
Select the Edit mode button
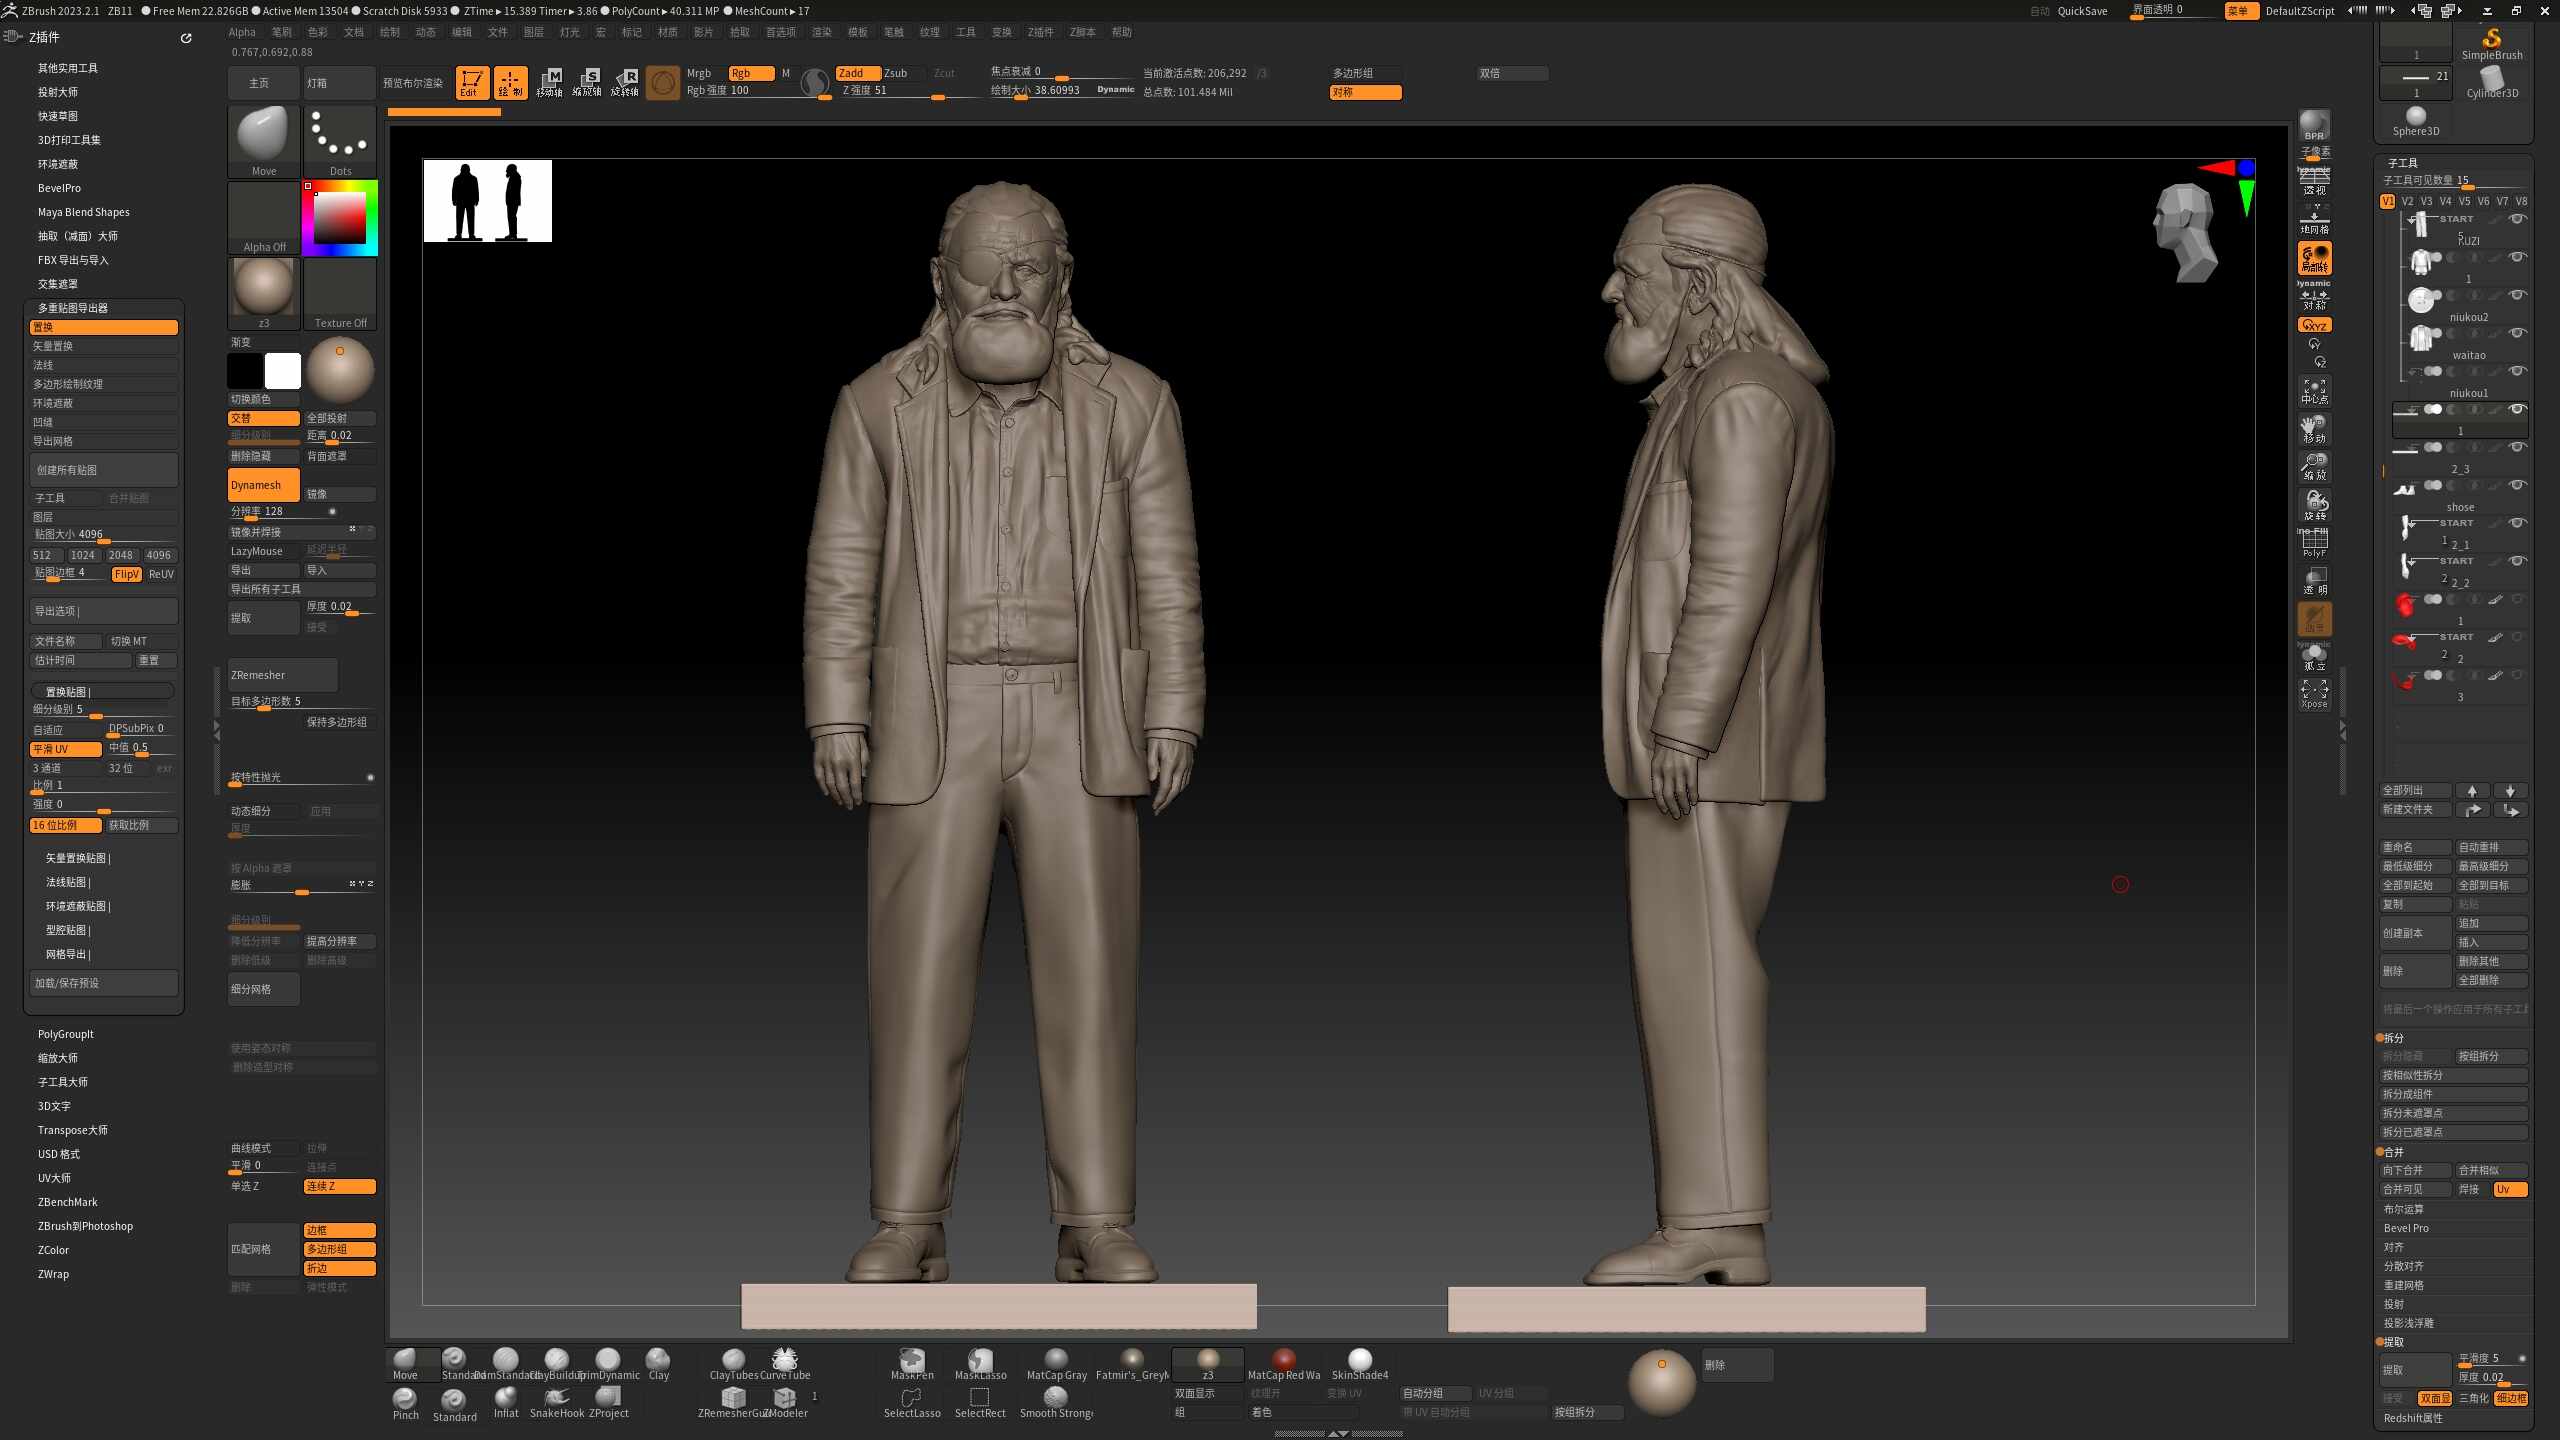coord(472,82)
